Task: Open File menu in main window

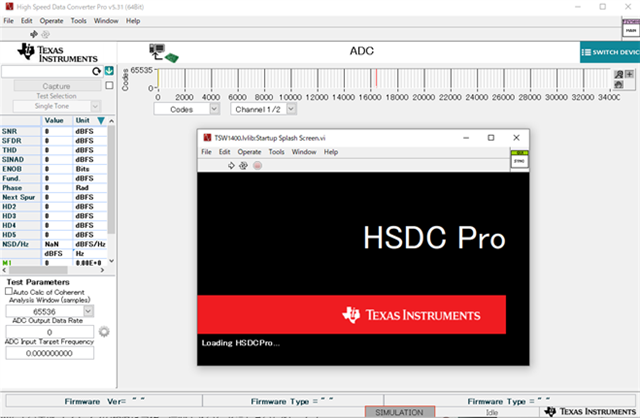Action: [x=8, y=21]
